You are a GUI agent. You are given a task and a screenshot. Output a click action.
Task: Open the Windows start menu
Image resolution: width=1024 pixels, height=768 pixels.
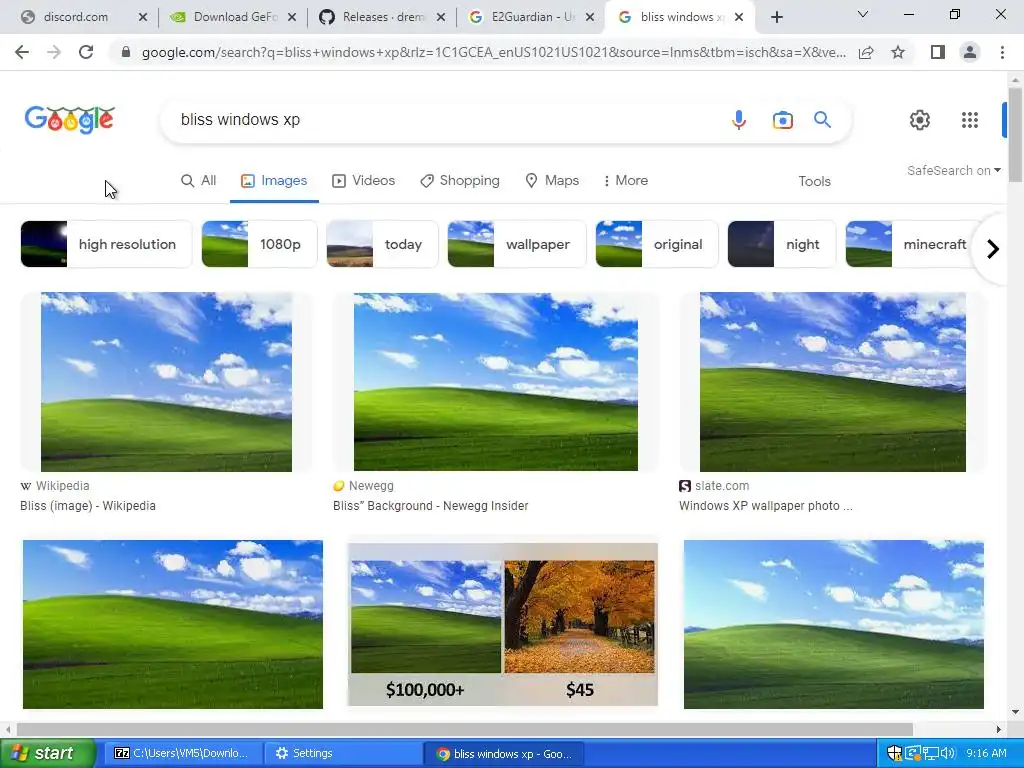point(47,753)
